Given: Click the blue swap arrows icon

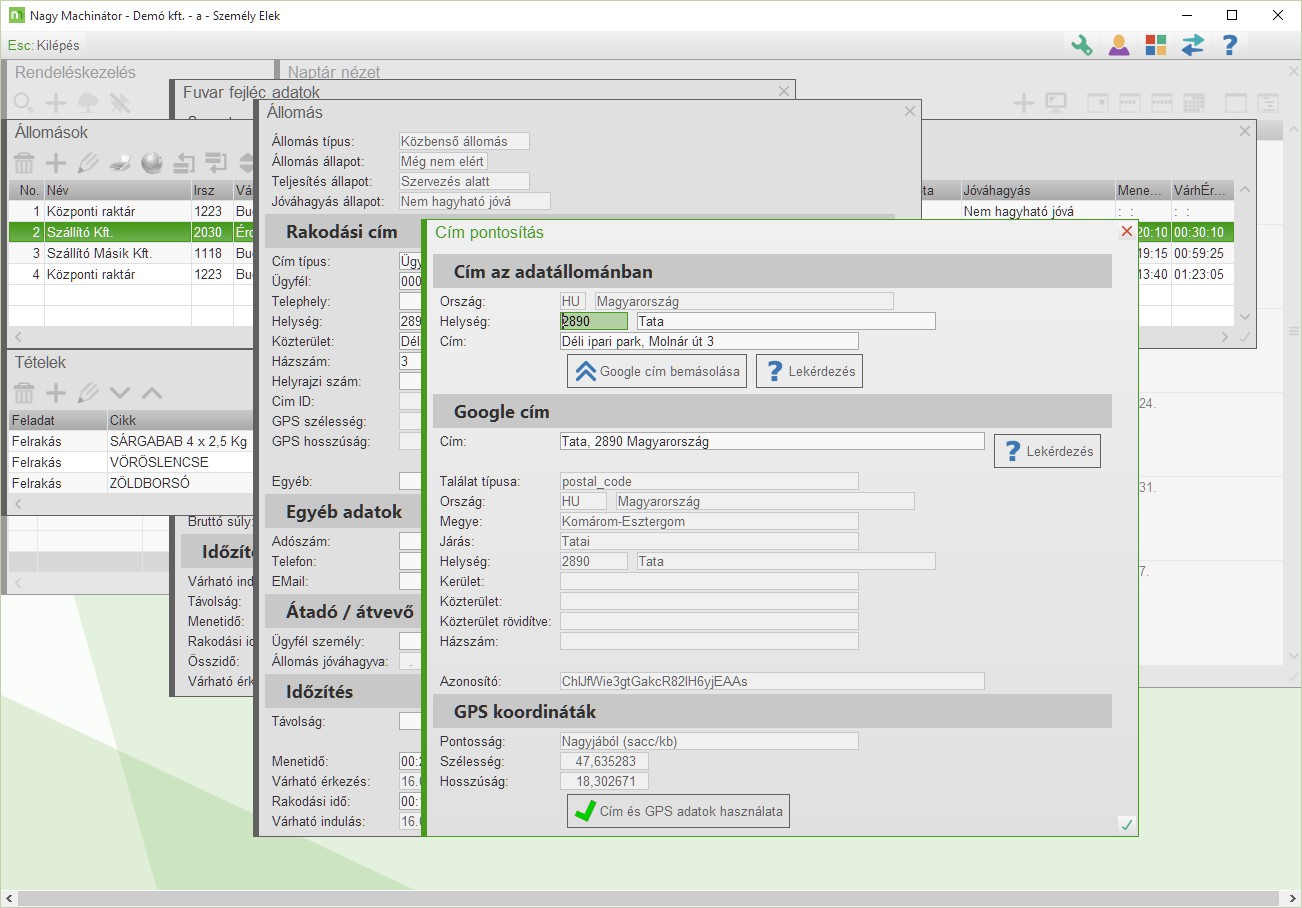Looking at the screenshot, I should pos(1192,45).
